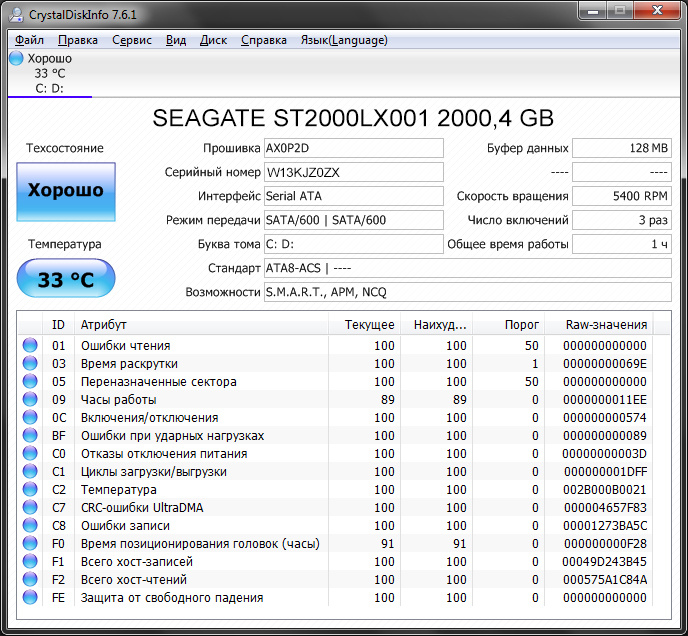The image size is (688, 636).
Task: Click status orb for CRC-ошибки UltraDMA
Action: click(x=30, y=507)
